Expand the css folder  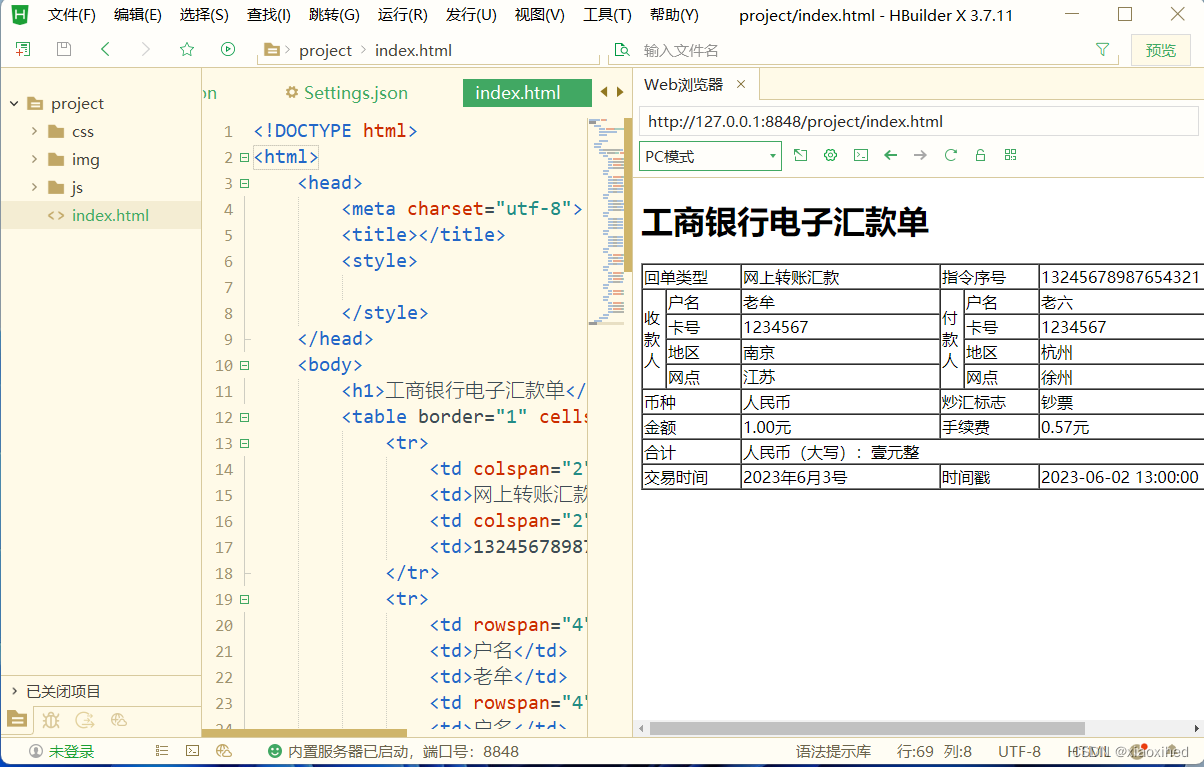[x=34, y=131]
